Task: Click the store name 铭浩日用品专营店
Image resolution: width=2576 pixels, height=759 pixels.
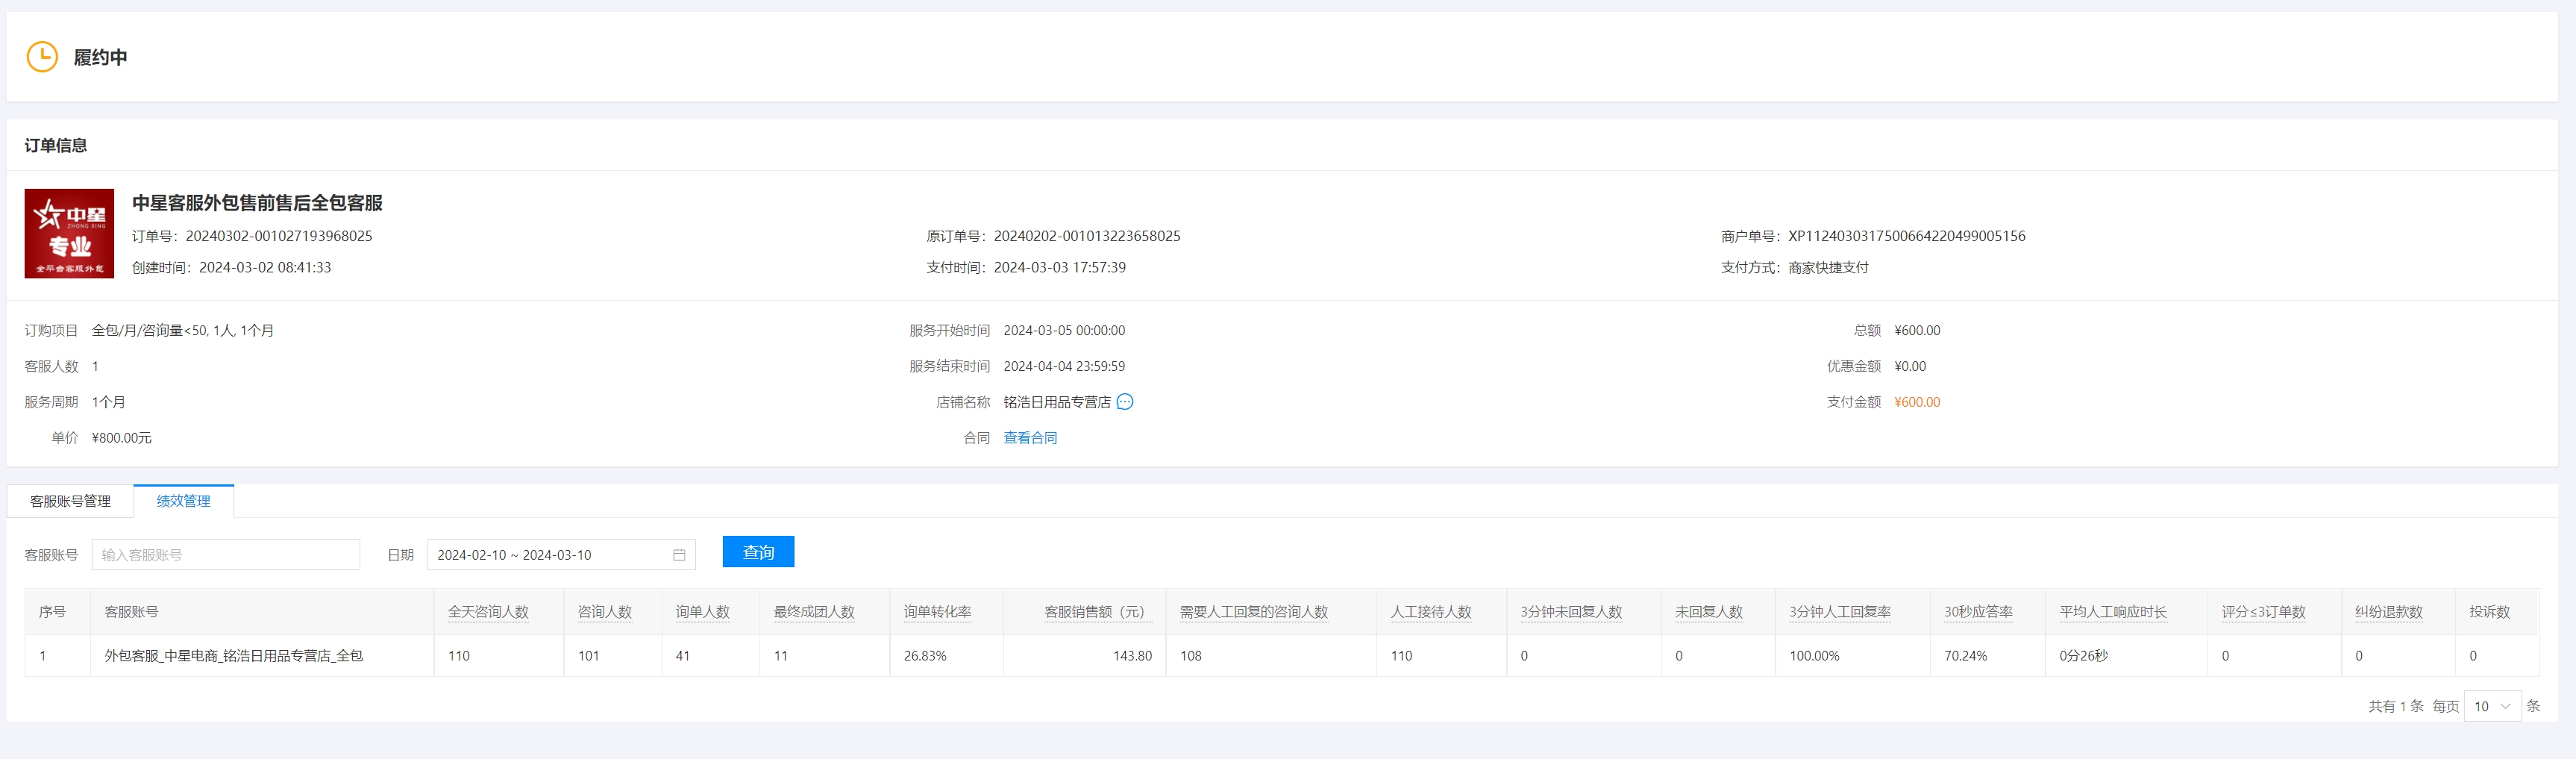Action: (1057, 402)
